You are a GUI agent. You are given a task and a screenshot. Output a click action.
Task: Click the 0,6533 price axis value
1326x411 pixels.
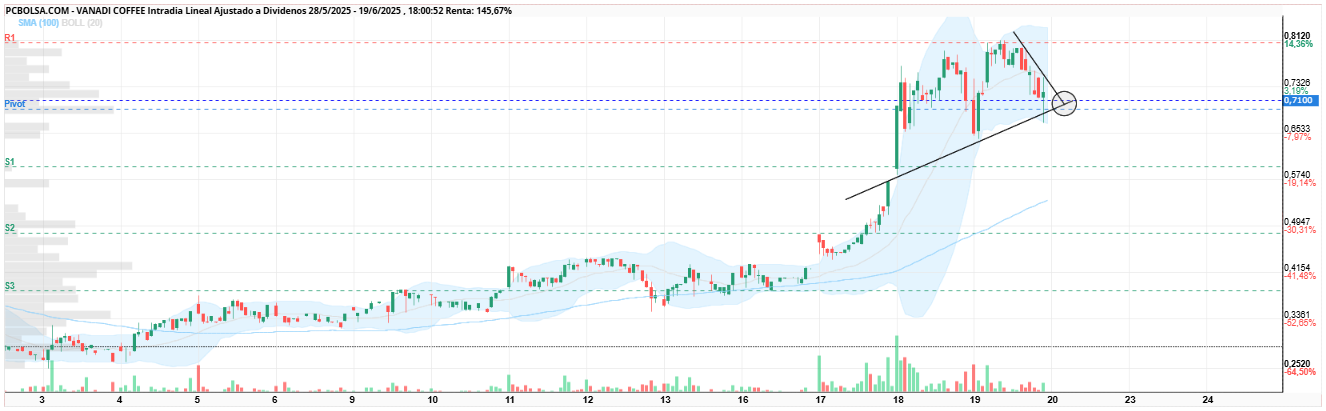1298,129
